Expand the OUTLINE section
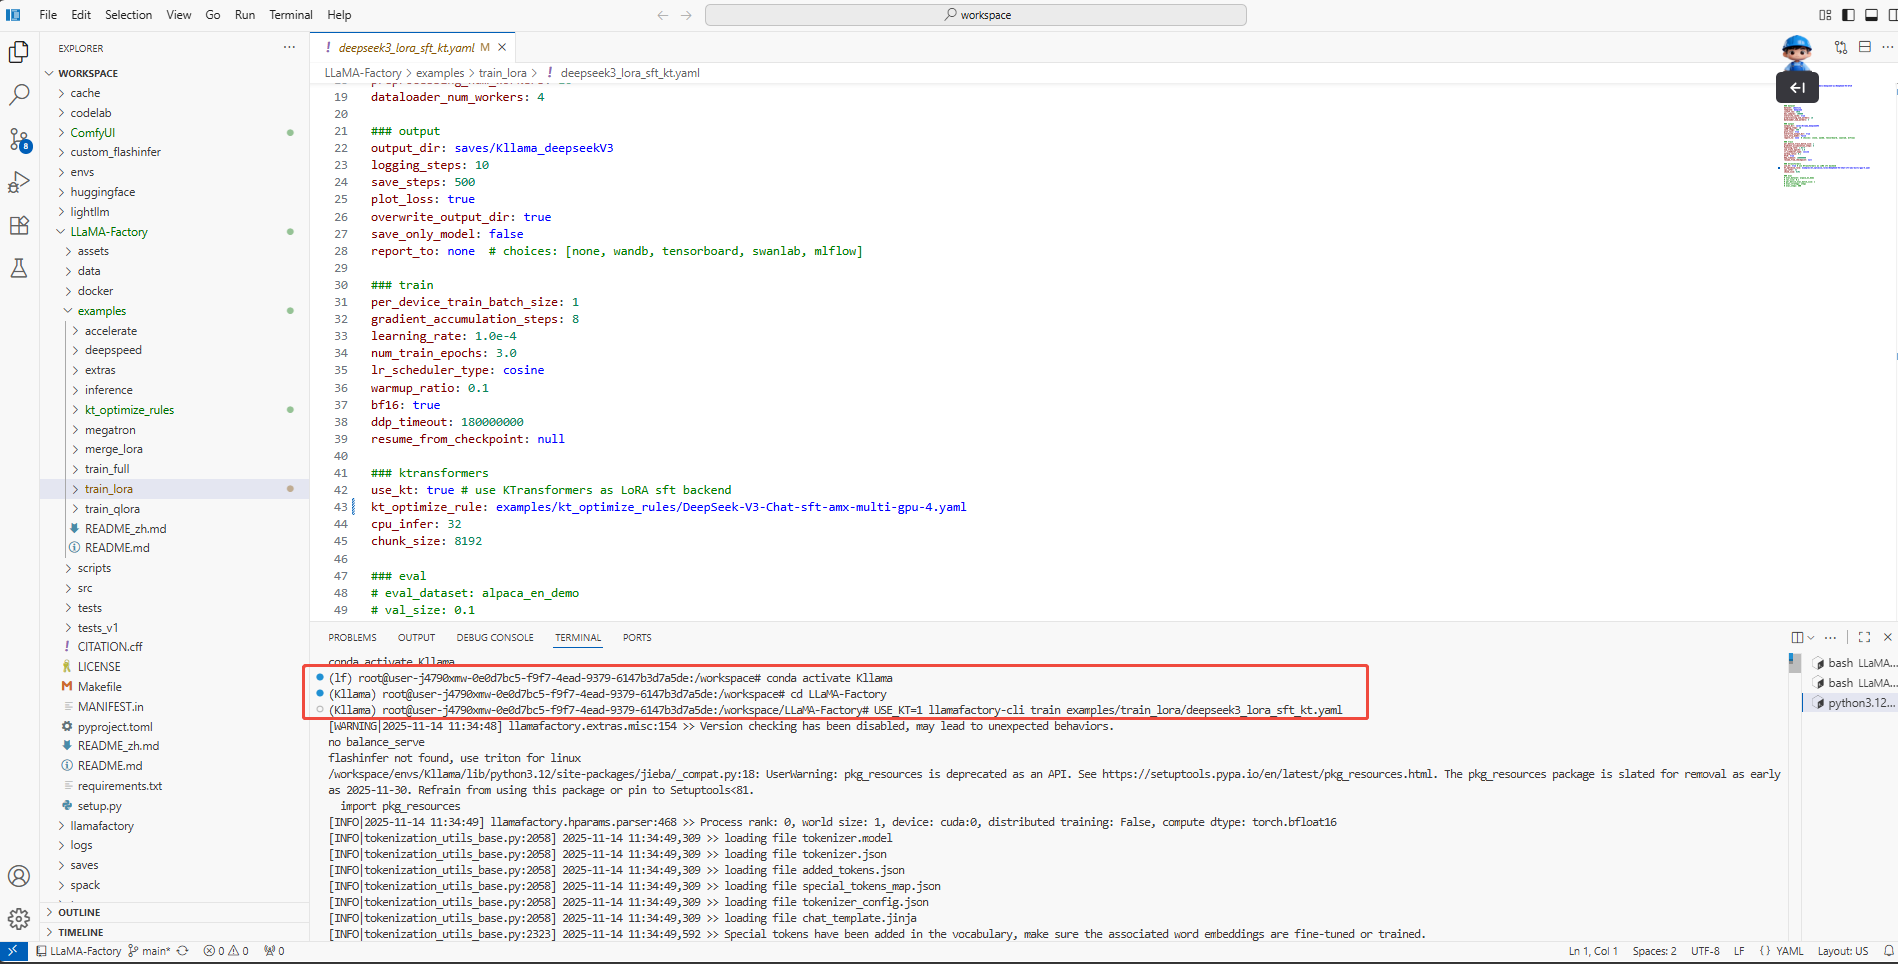The image size is (1898, 964). tap(79, 912)
